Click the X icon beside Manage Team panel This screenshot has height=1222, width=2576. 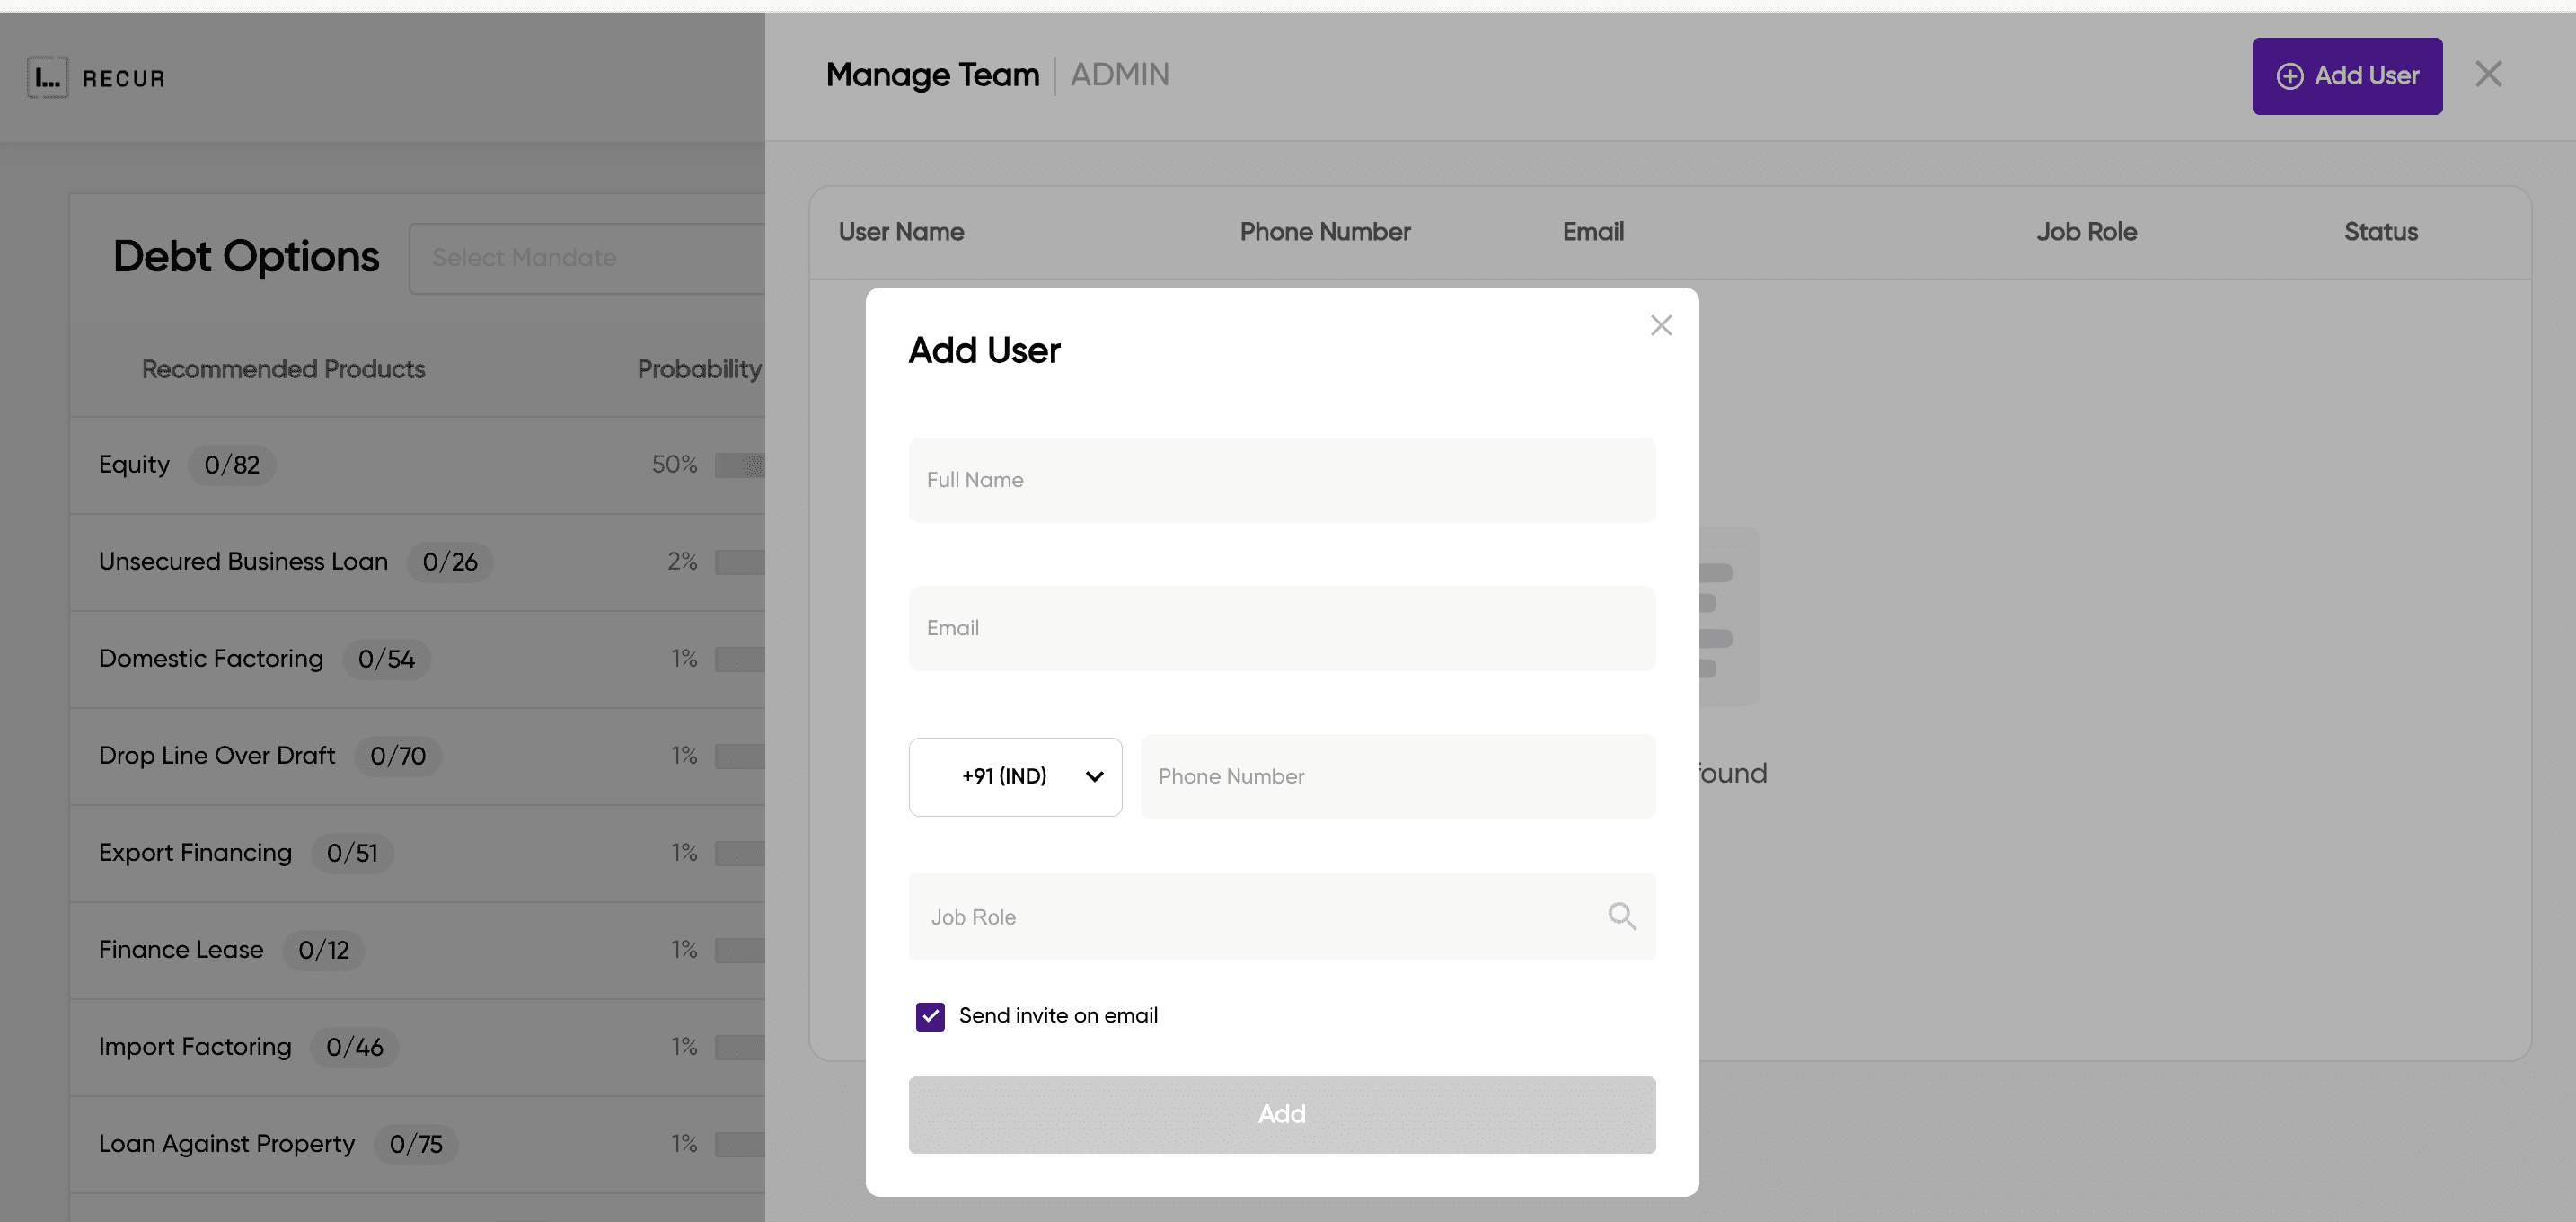click(2488, 73)
